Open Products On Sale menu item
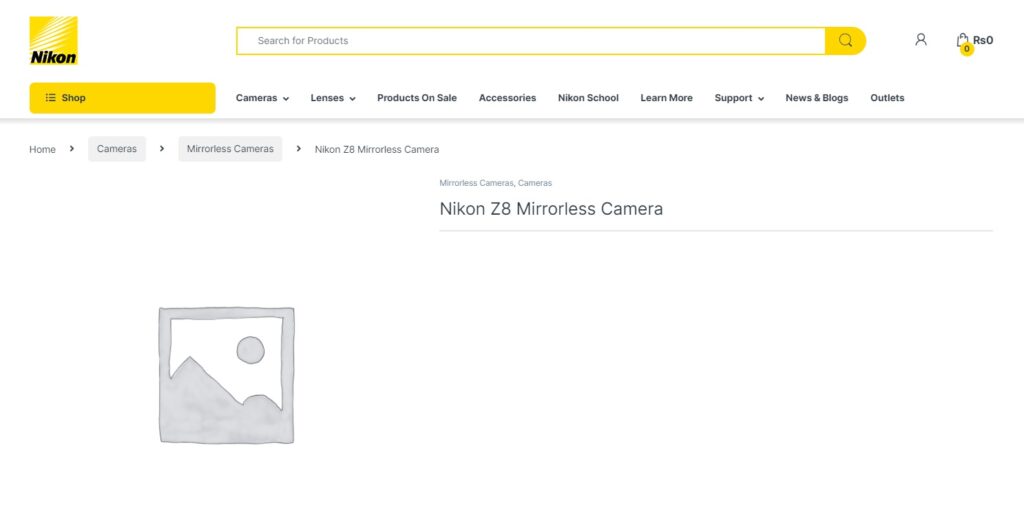 click(x=417, y=98)
